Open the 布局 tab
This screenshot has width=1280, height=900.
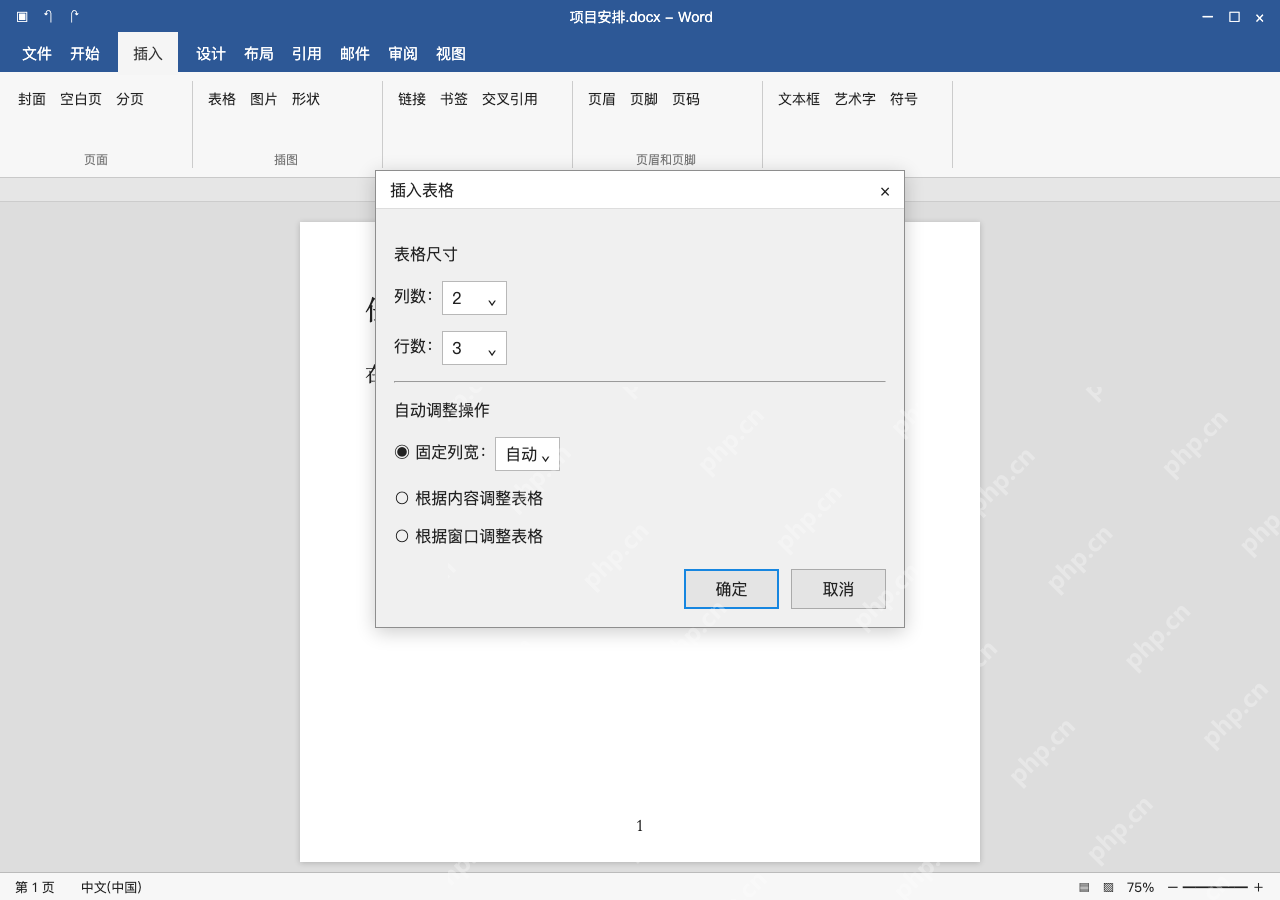(x=259, y=54)
